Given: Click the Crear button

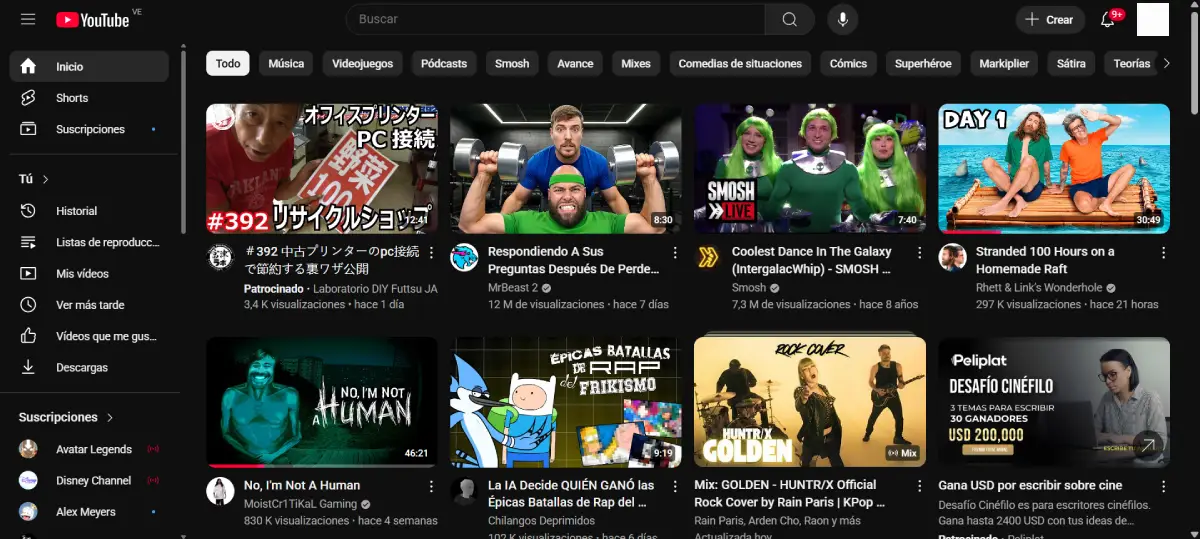Looking at the screenshot, I should click(1048, 20).
